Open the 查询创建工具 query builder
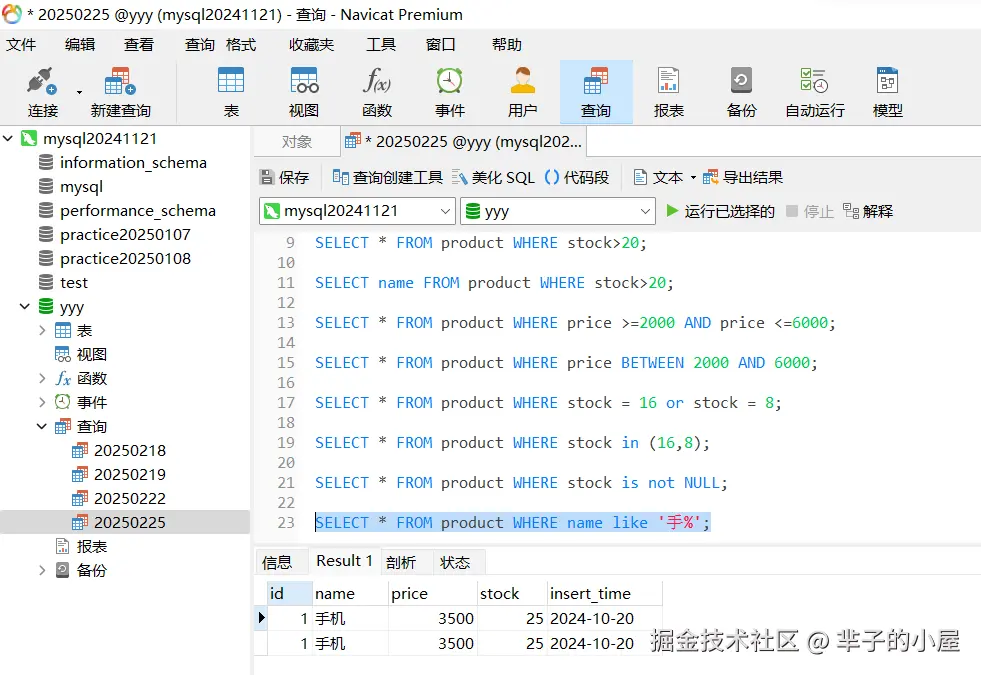The height and width of the screenshot is (675, 981). tap(387, 178)
